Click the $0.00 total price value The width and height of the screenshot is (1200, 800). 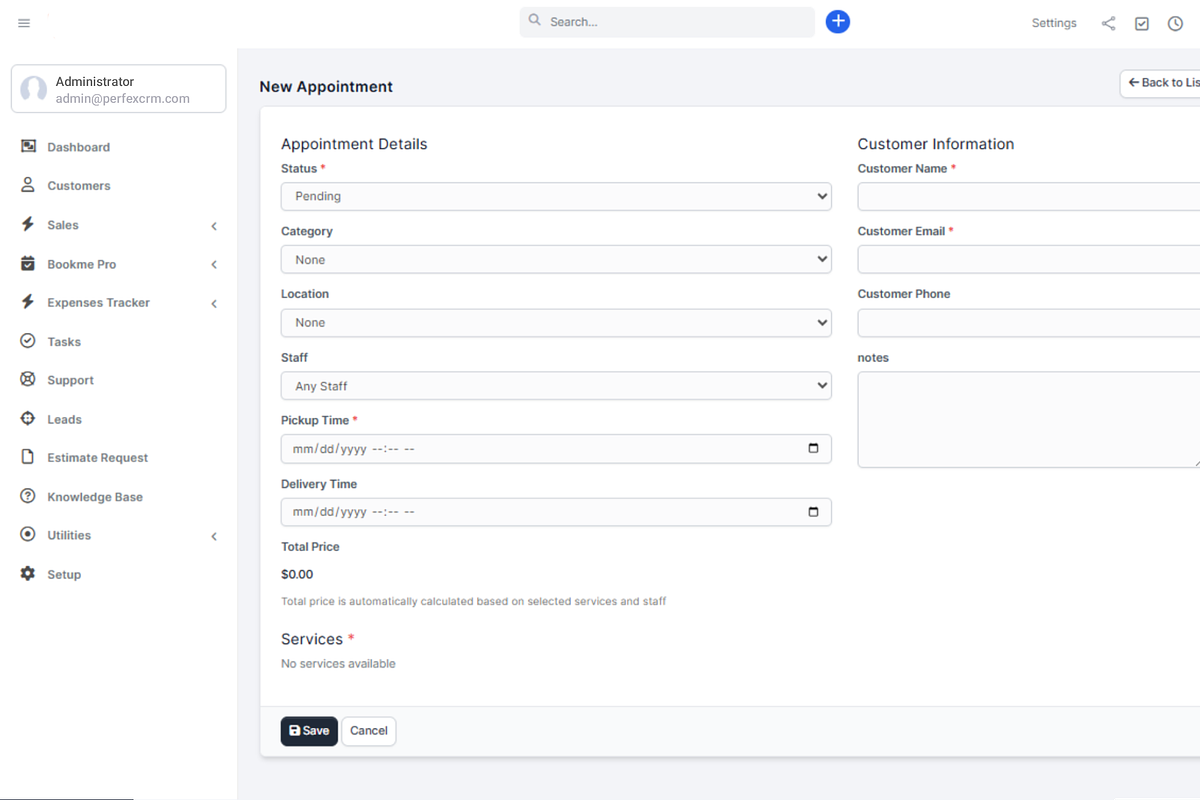297,574
